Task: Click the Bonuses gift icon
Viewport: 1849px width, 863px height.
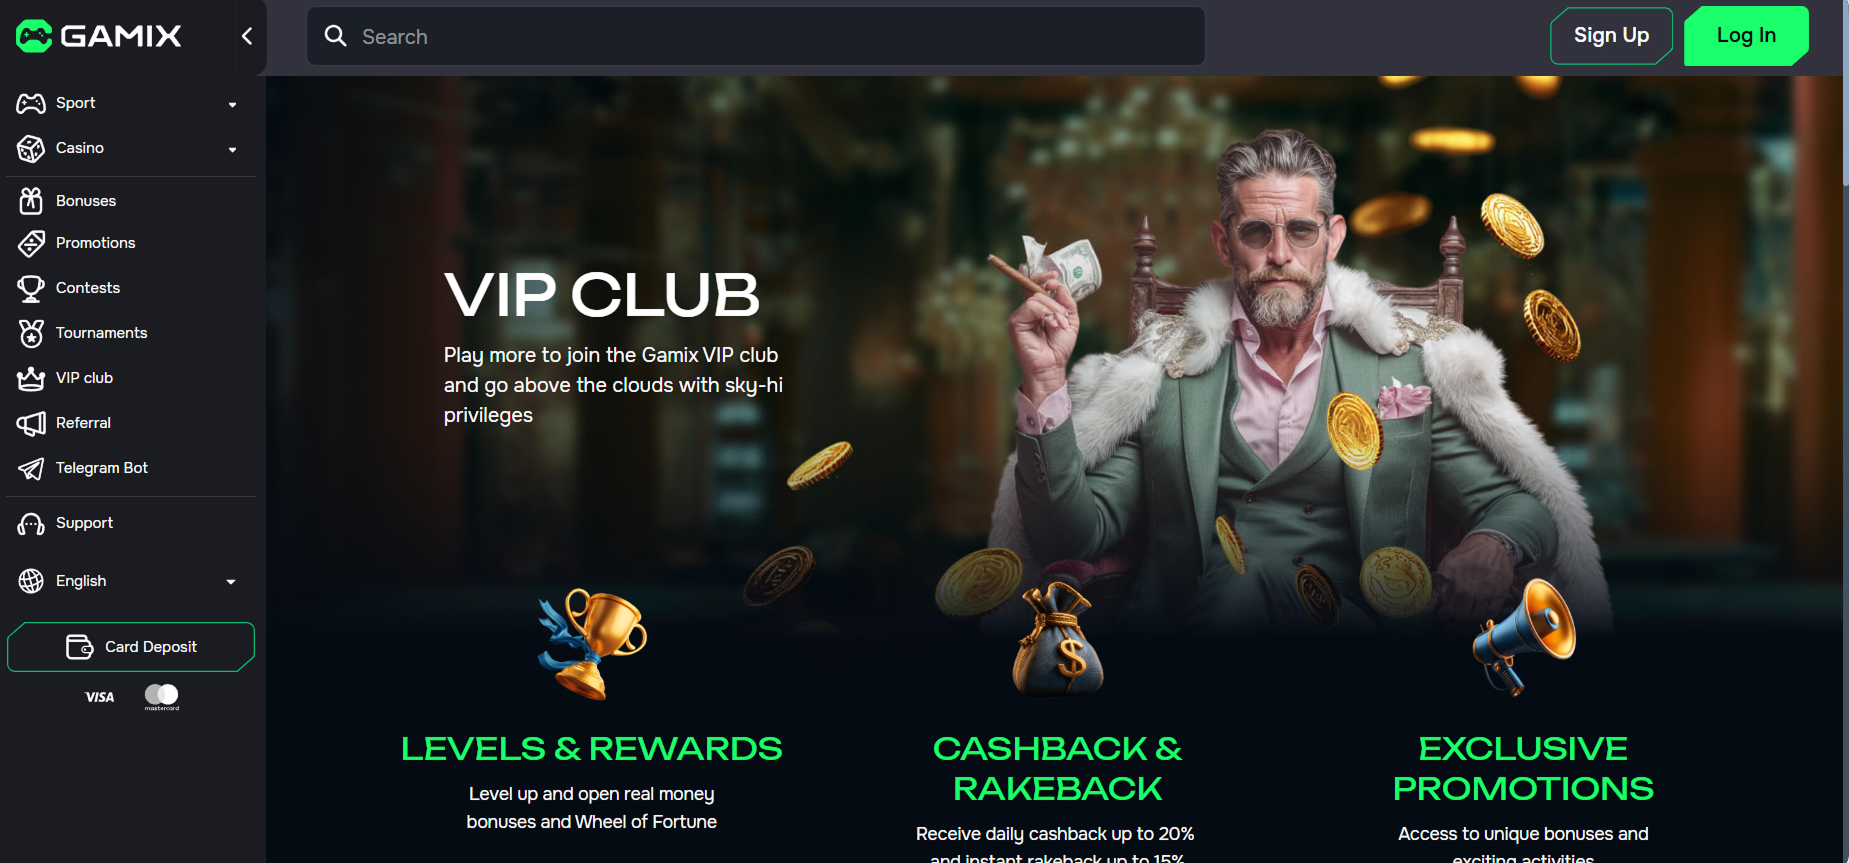Action: pyautogui.click(x=31, y=201)
